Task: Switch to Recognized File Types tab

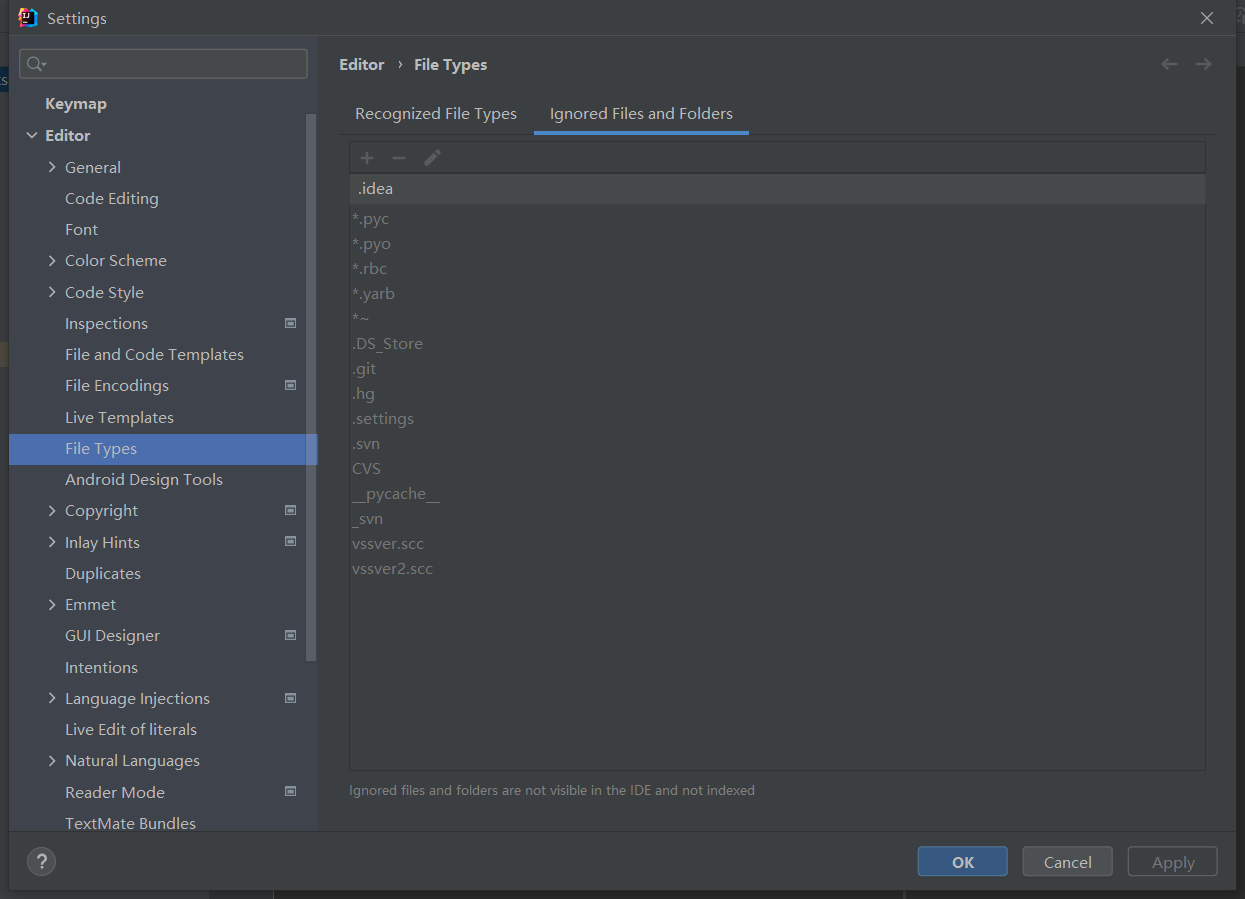Action: pyautogui.click(x=436, y=114)
